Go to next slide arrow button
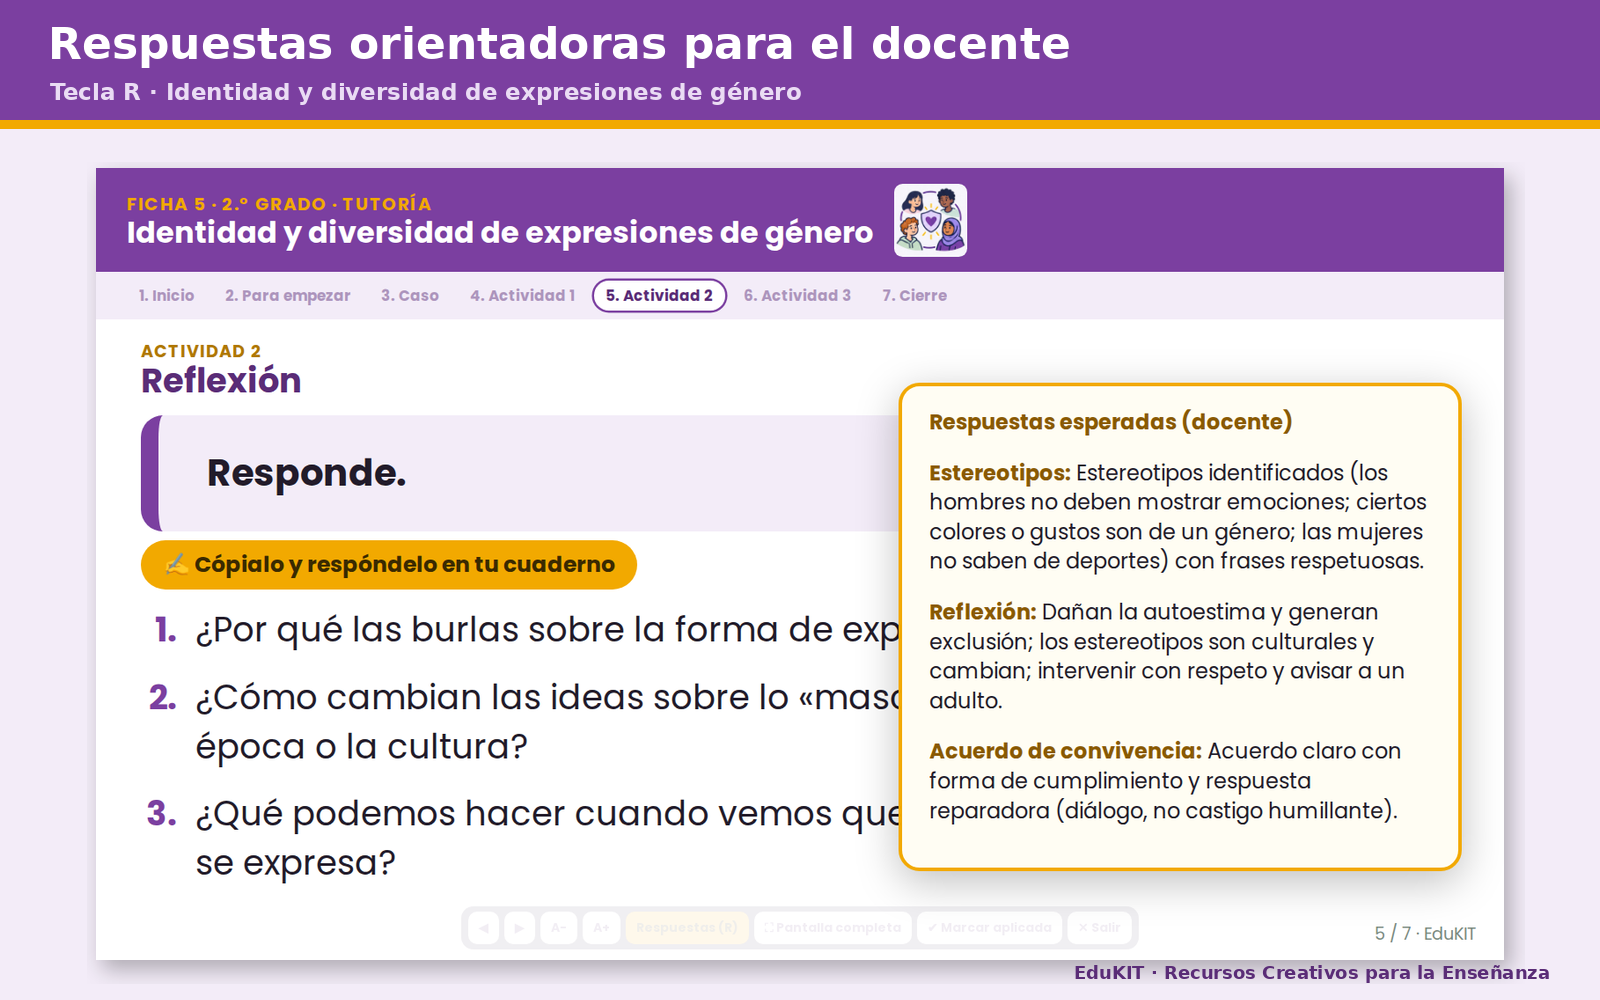The height and width of the screenshot is (1000, 1600). [519, 928]
